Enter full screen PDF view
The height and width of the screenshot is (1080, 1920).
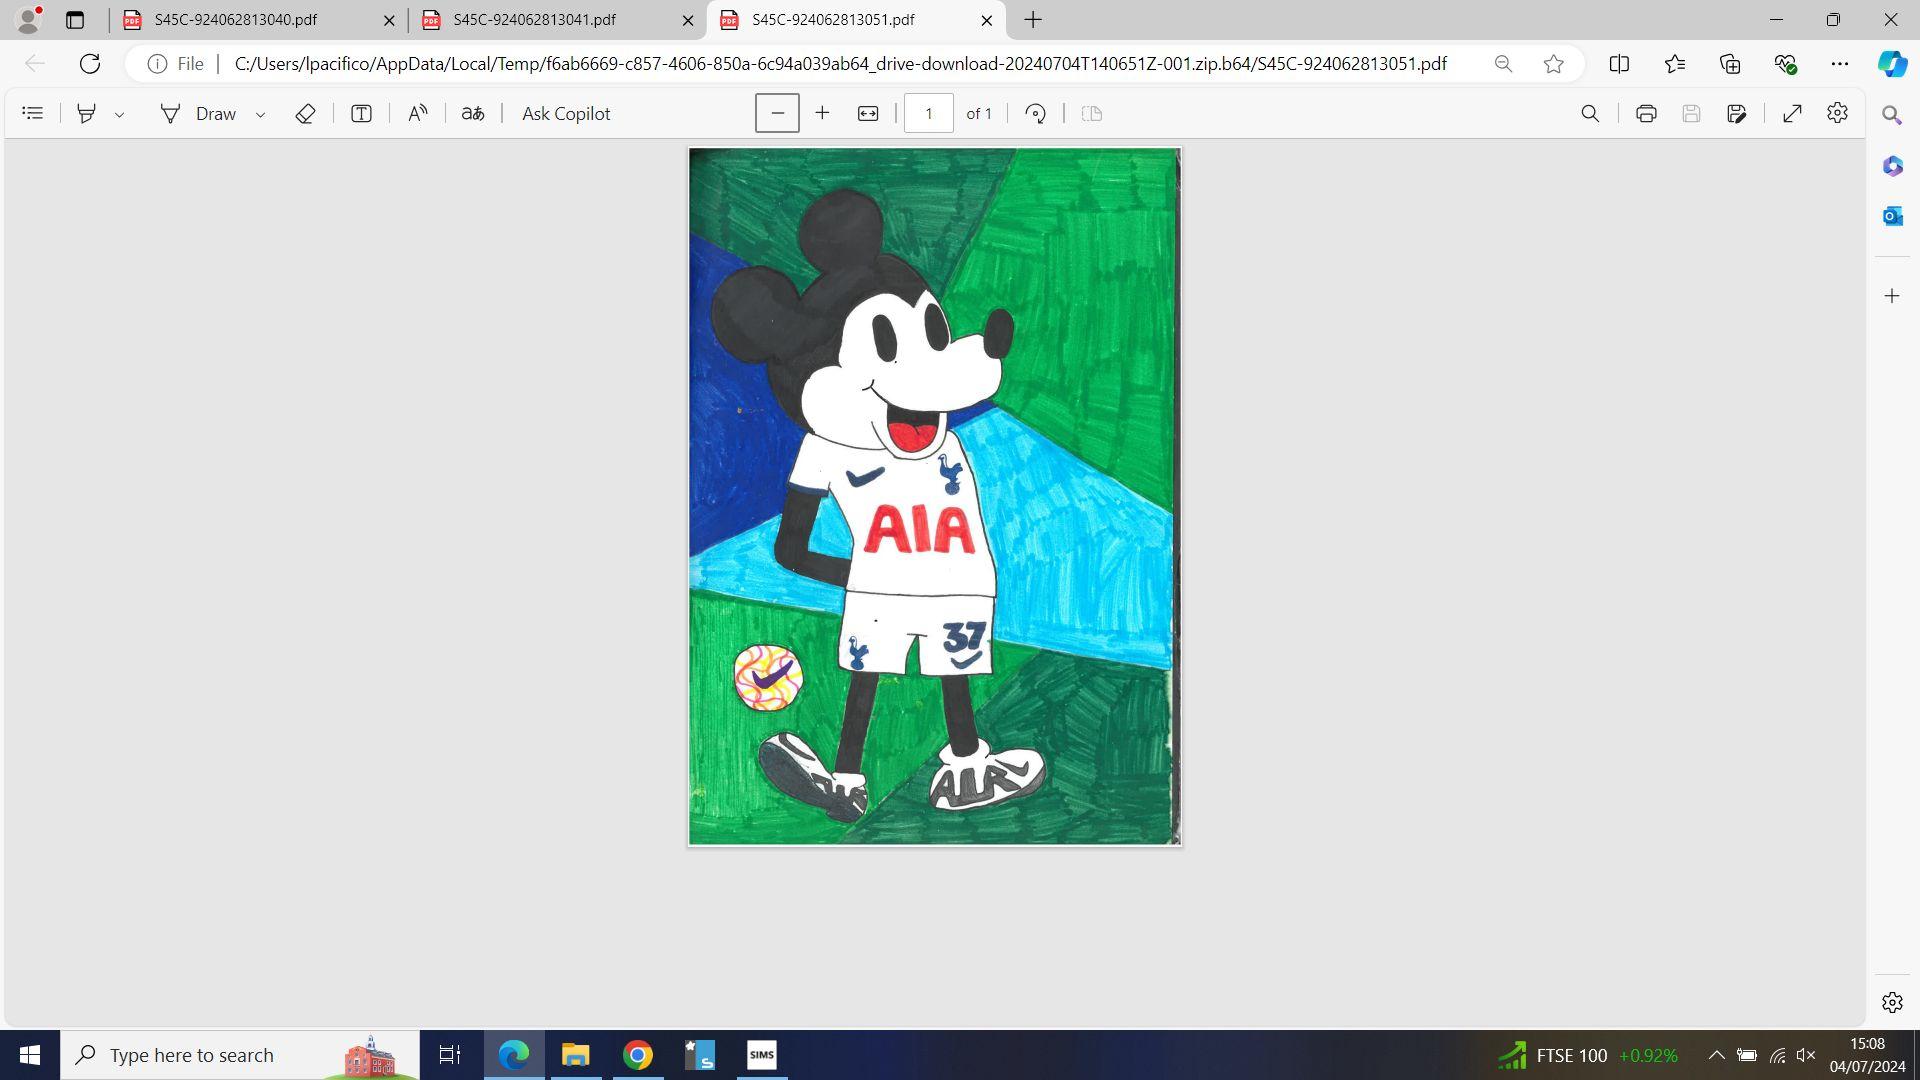pos(1792,114)
